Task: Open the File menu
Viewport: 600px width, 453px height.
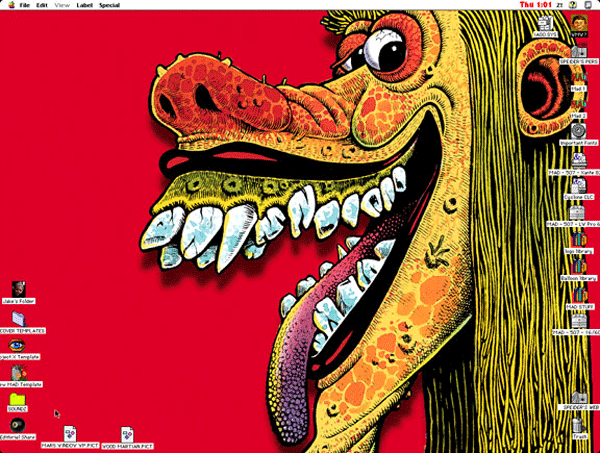Action: point(24,5)
